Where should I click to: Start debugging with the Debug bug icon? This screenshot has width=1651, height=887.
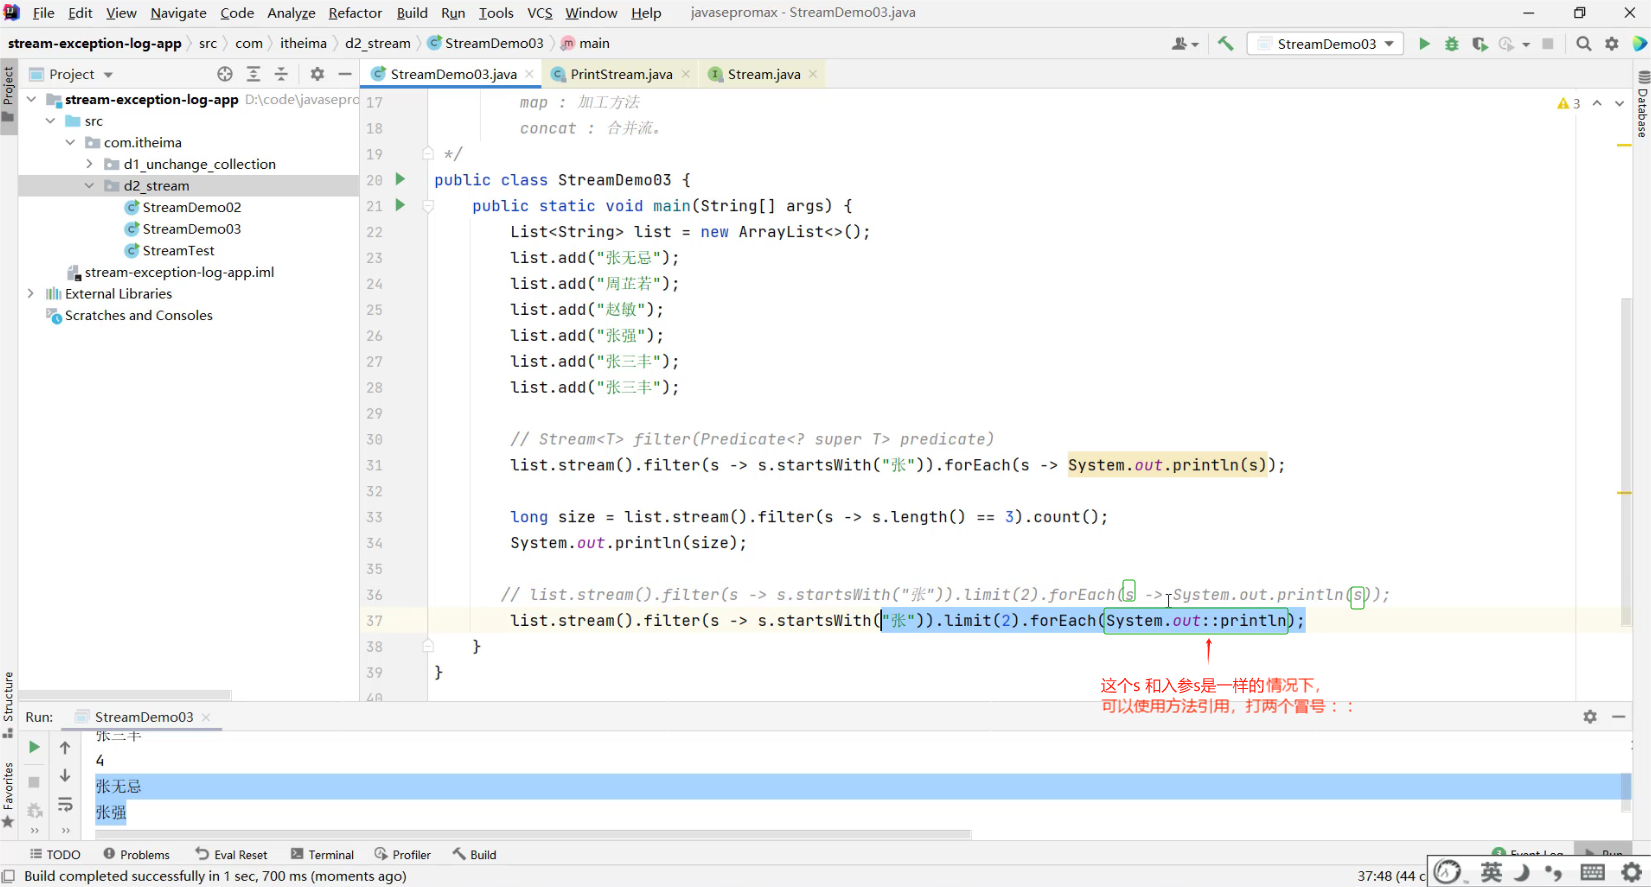pyautogui.click(x=1452, y=44)
